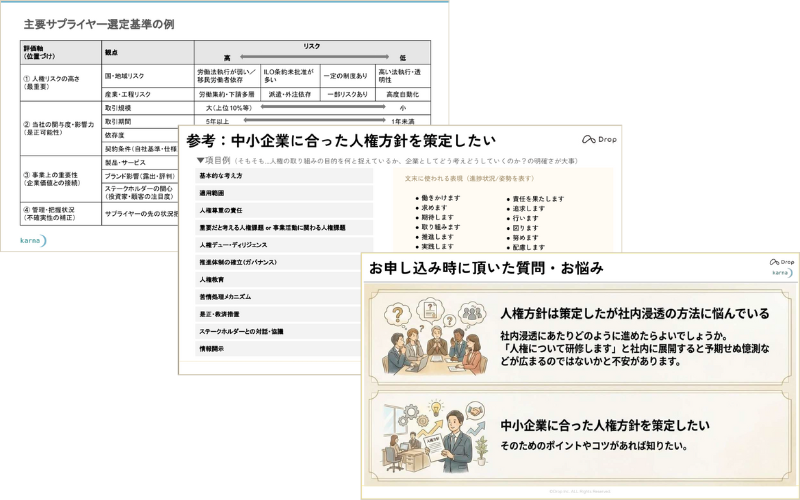Click the 一部リスクあり cell

348,94
